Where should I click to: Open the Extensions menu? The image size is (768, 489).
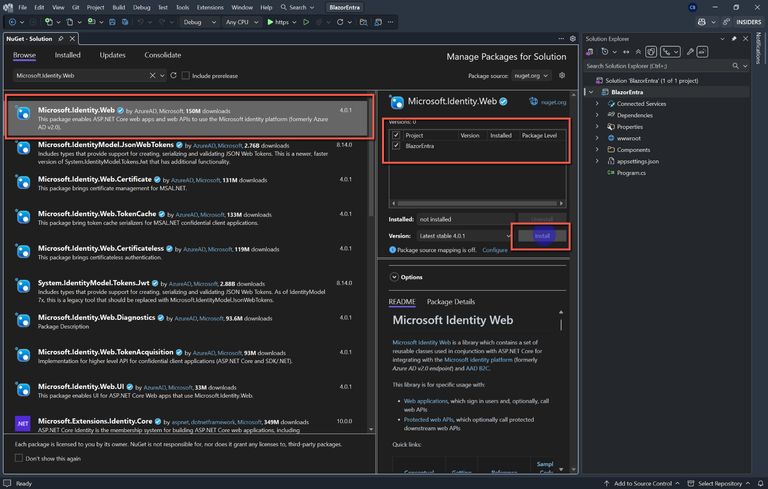[x=211, y=7]
